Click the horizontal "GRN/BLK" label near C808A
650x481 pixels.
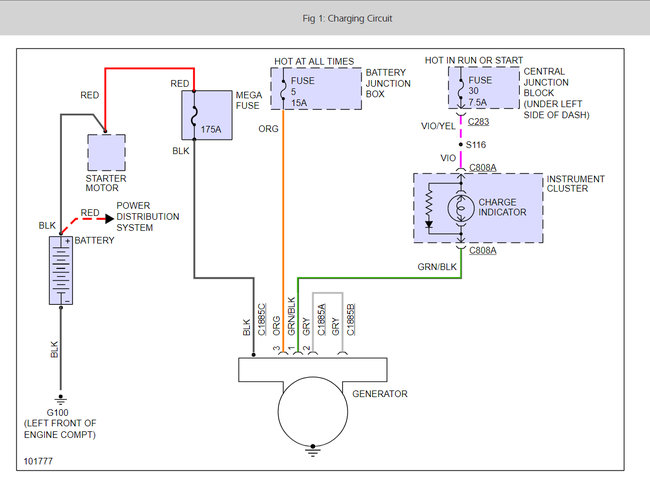pos(437,267)
